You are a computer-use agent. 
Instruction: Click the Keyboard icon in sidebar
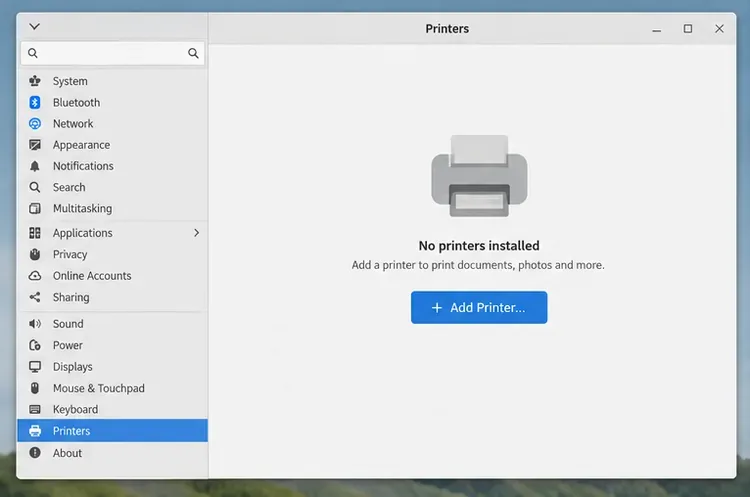tap(34, 409)
